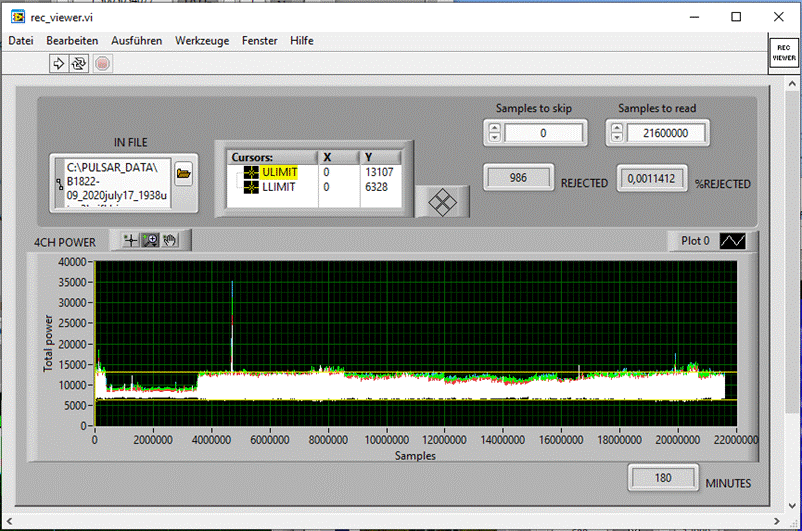Image resolution: width=802 pixels, height=531 pixels.
Task: Open the Bearbeiten menu
Action: (x=72, y=40)
